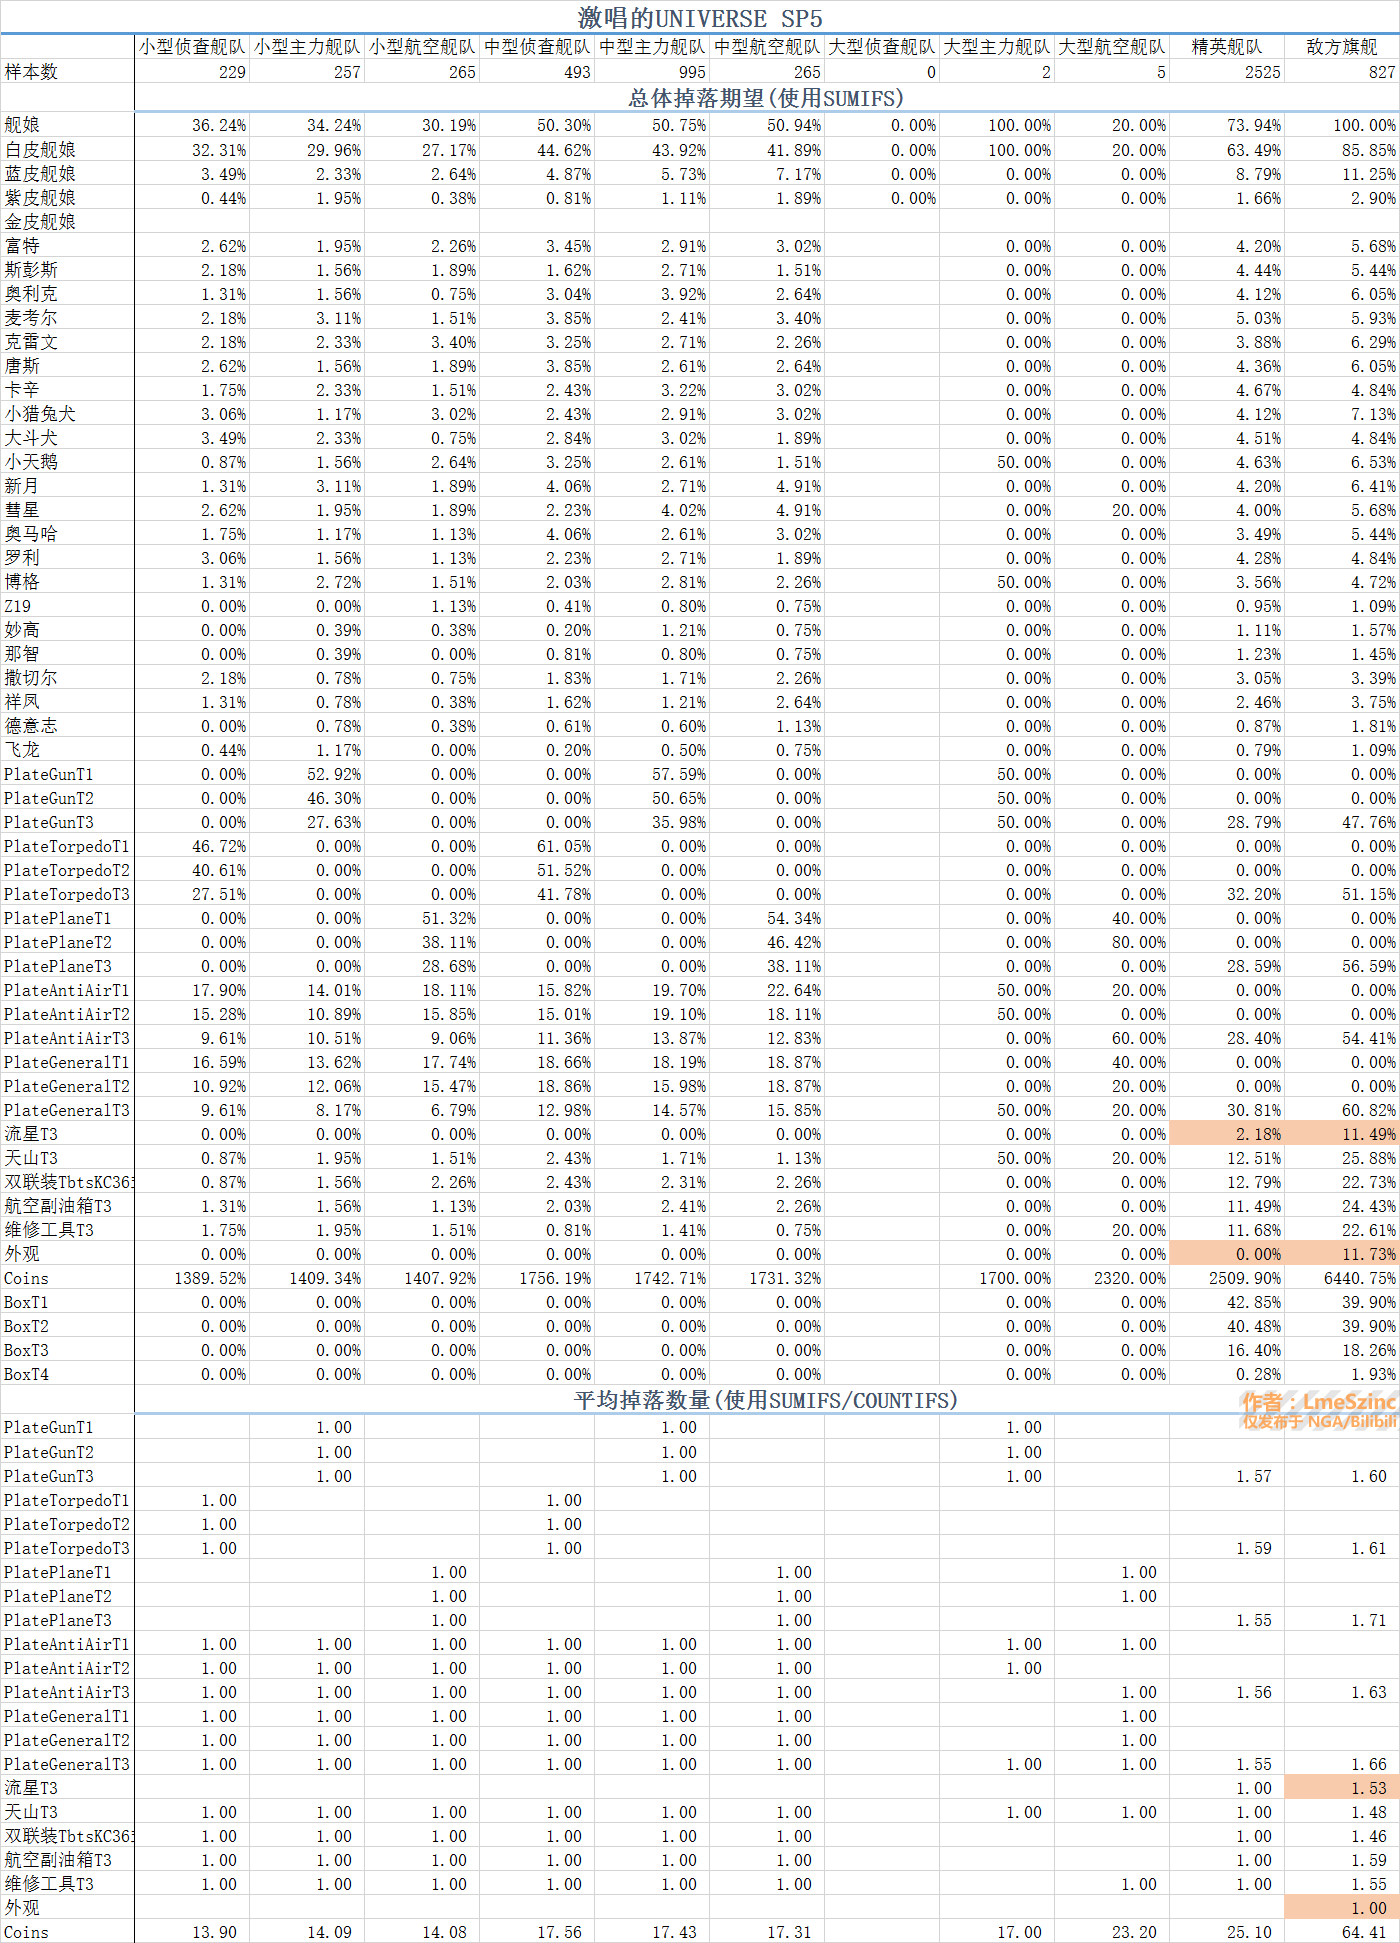Click the 精英舰队 column header cell
Image resolution: width=1400 pixels, height=1943 pixels.
tap(1227, 47)
